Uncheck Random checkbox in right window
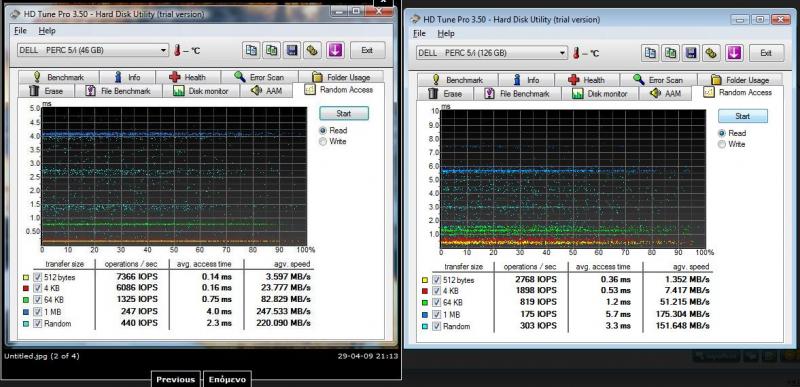This screenshot has height=387, width=800. click(x=436, y=326)
